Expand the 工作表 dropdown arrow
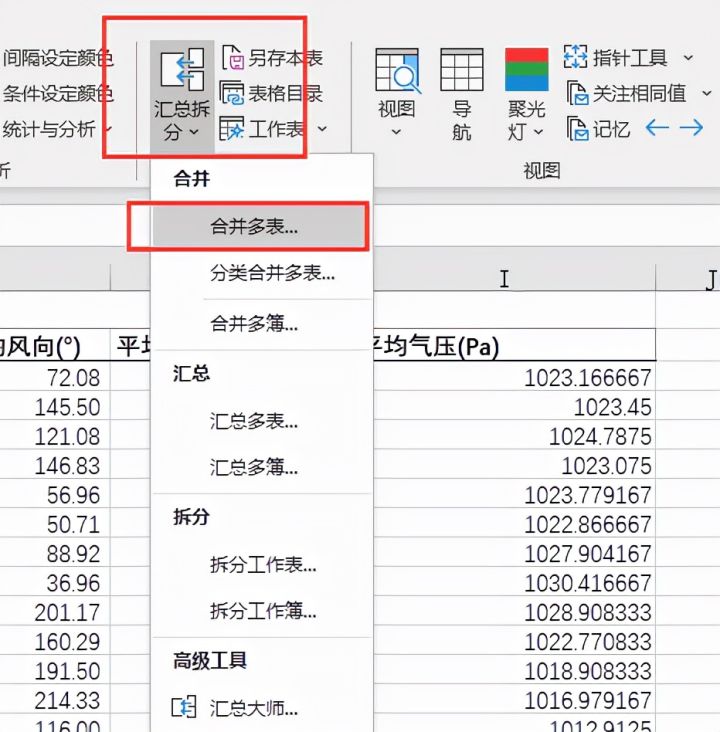This screenshot has width=720, height=732. (x=322, y=128)
